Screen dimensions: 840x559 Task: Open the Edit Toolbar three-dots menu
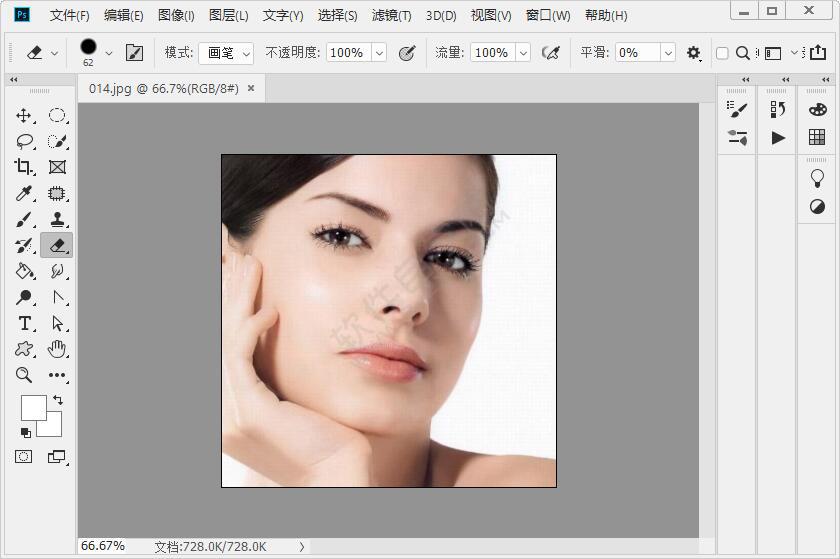(x=57, y=375)
